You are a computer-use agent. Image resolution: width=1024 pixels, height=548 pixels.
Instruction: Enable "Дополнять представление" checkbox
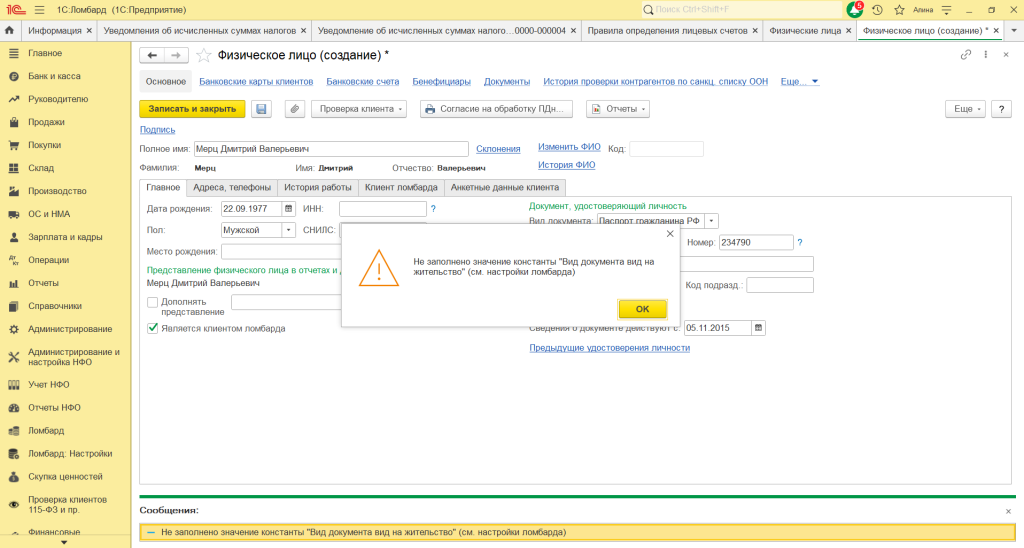(153, 302)
